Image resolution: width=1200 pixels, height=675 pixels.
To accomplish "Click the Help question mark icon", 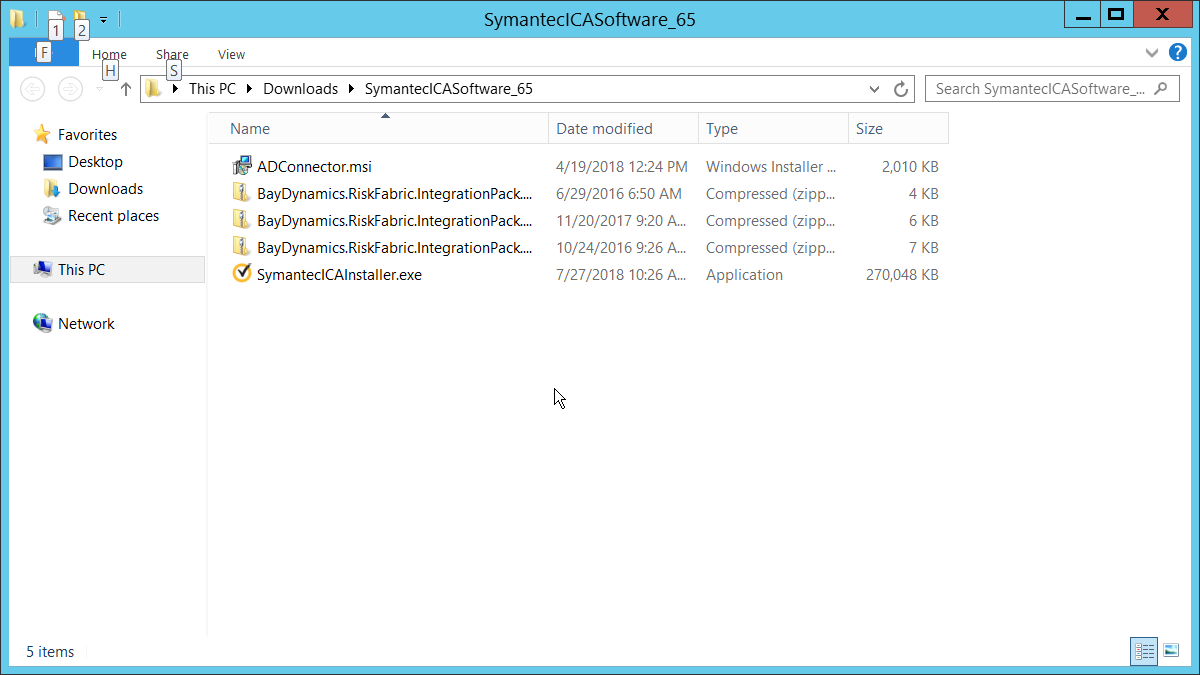I will [x=1177, y=53].
